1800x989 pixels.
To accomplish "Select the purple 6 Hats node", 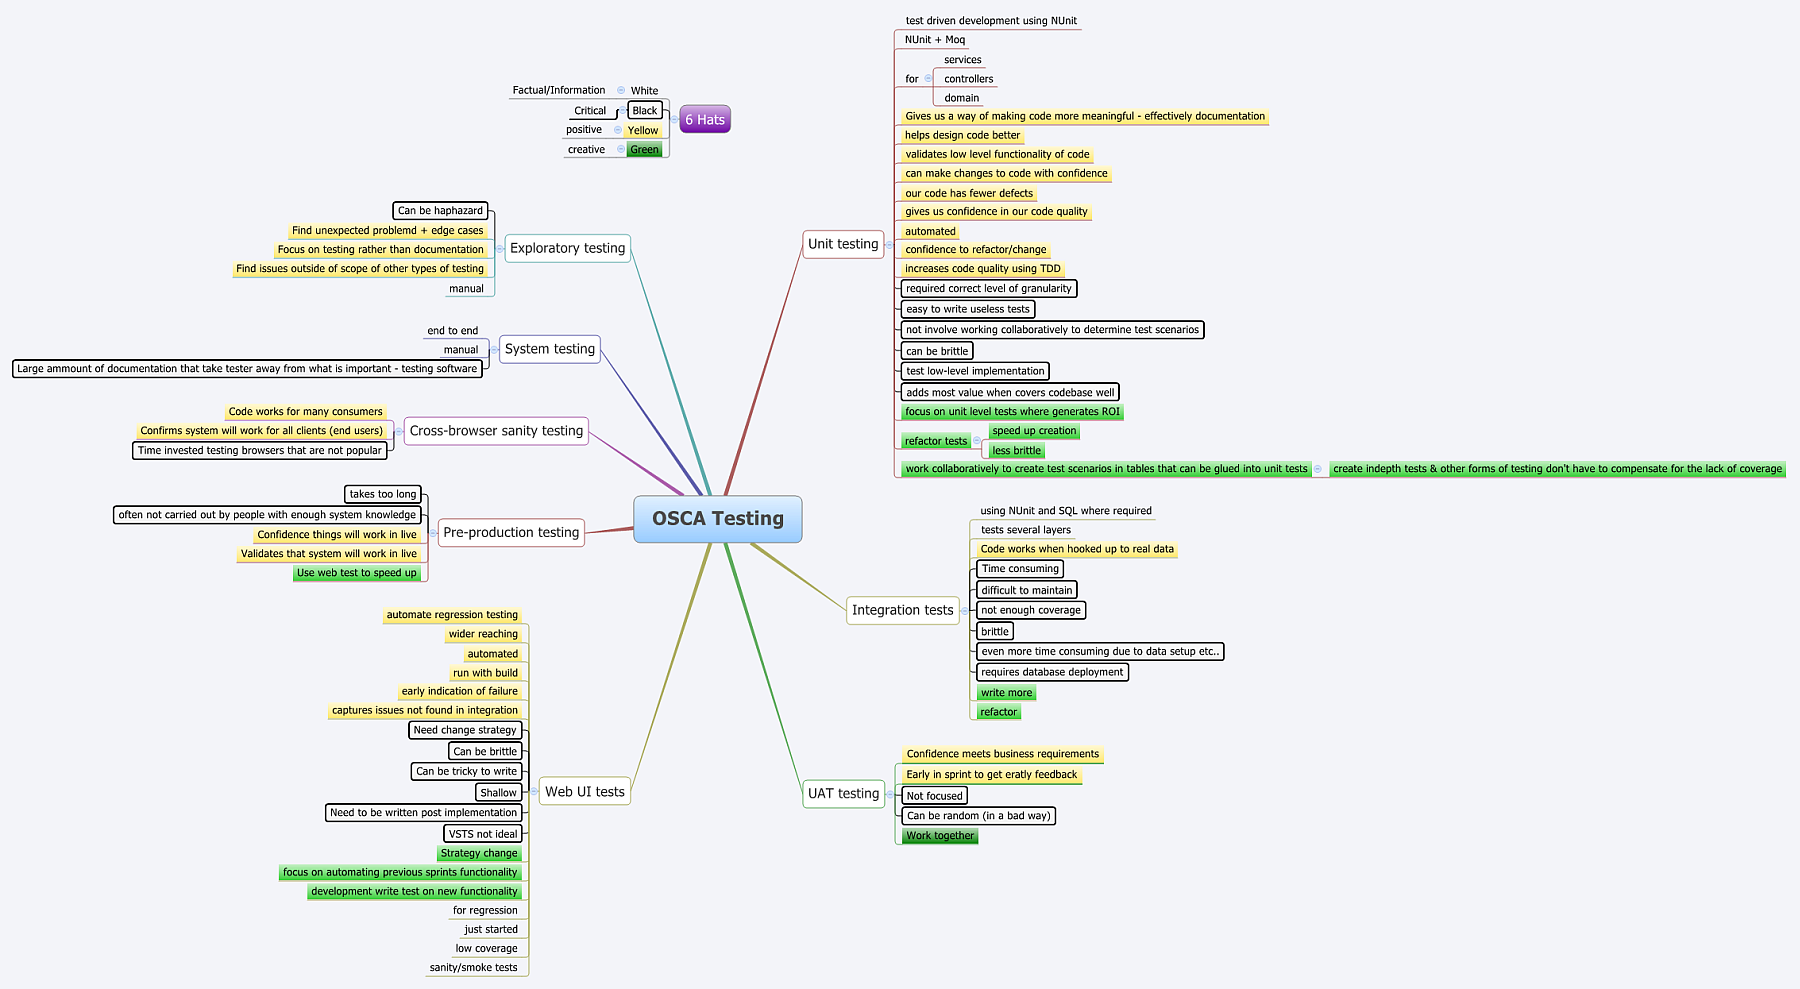I will click(704, 120).
